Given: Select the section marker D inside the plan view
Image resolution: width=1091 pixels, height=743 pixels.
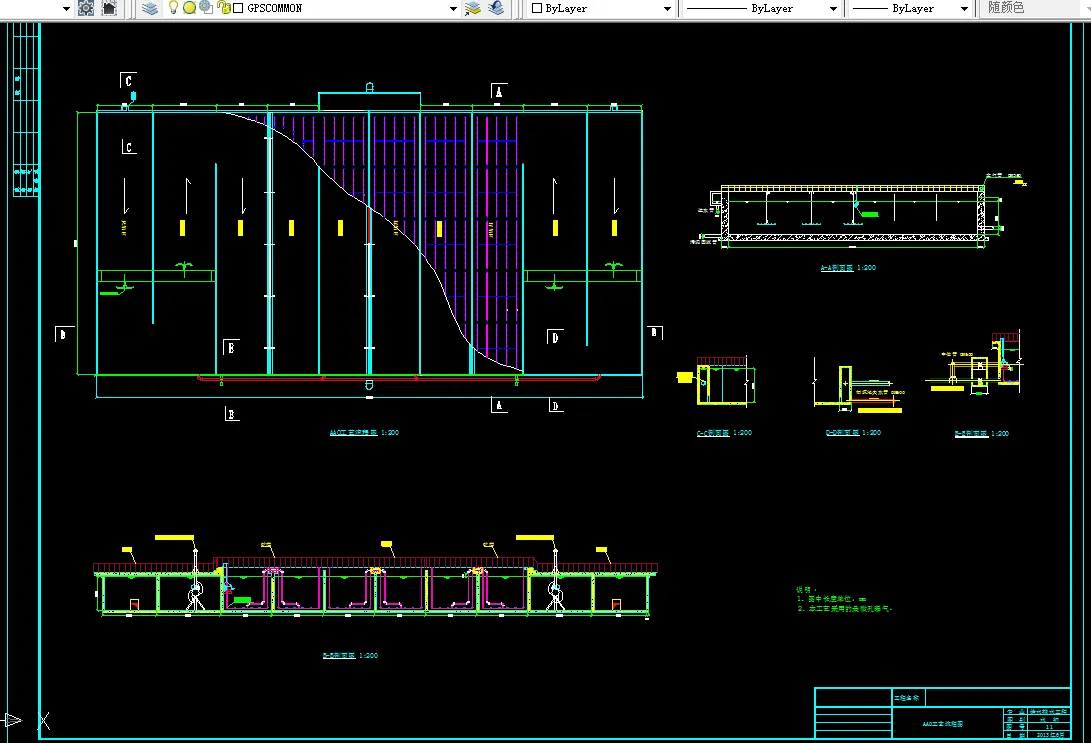Looking at the screenshot, I should pos(555,338).
